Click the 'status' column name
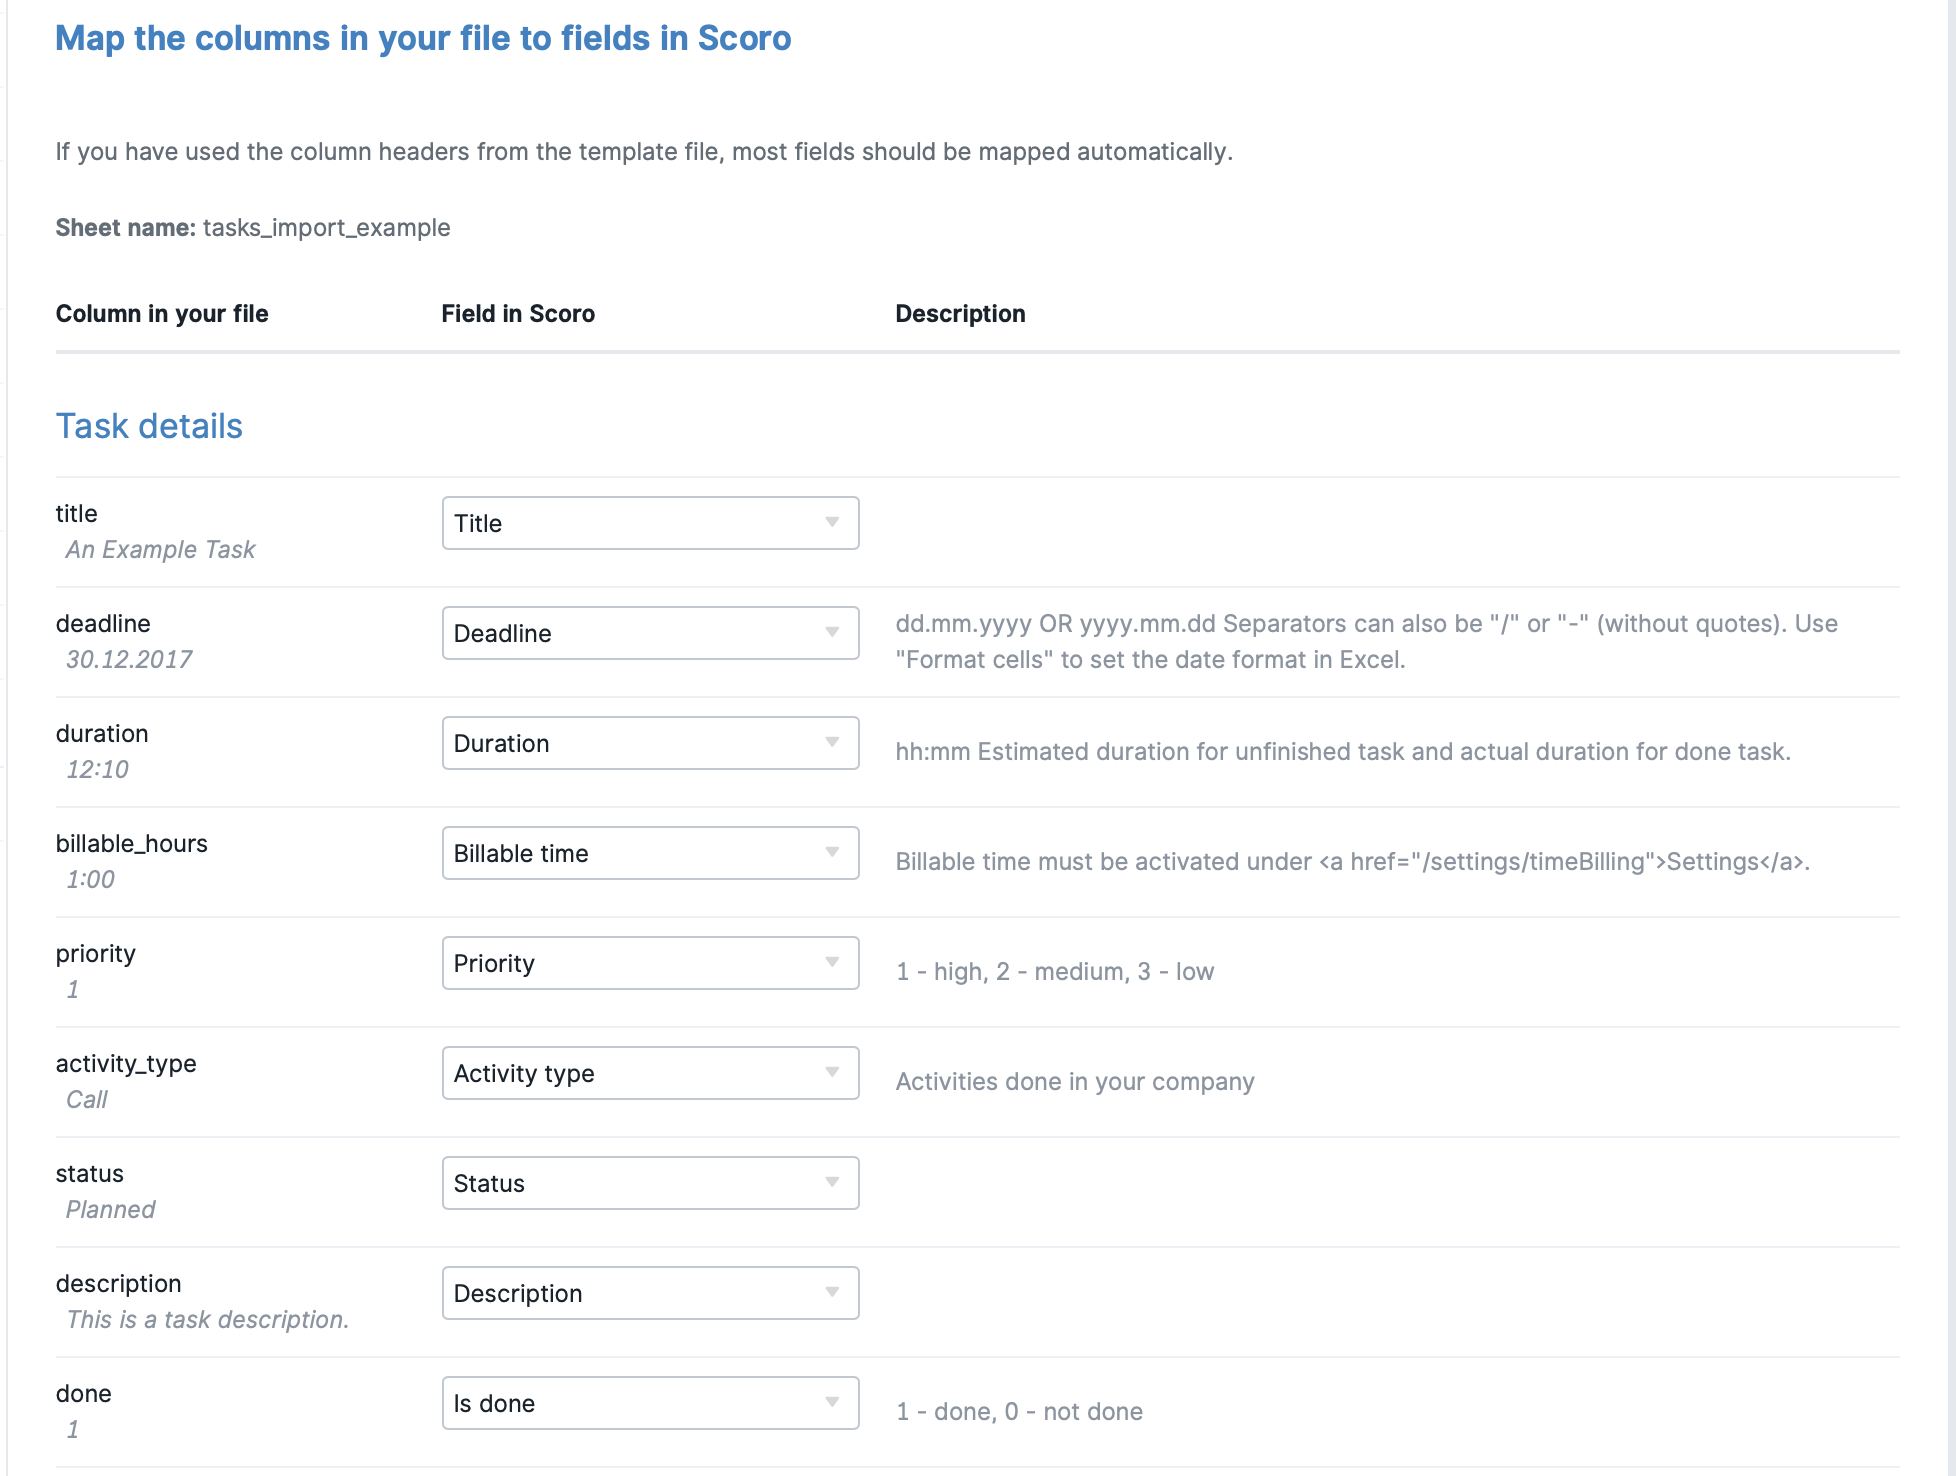1956x1476 pixels. (90, 1174)
